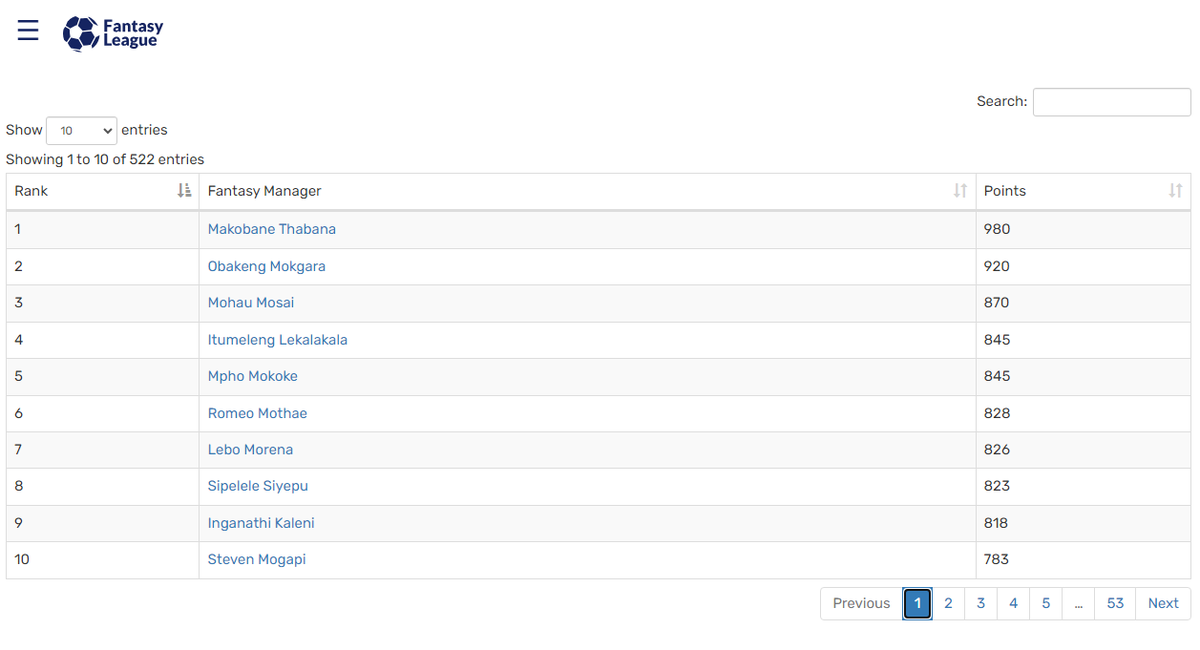Go to pagination page 3
Image resolution: width=1200 pixels, height=650 pixels.
[x=981, y=603]
